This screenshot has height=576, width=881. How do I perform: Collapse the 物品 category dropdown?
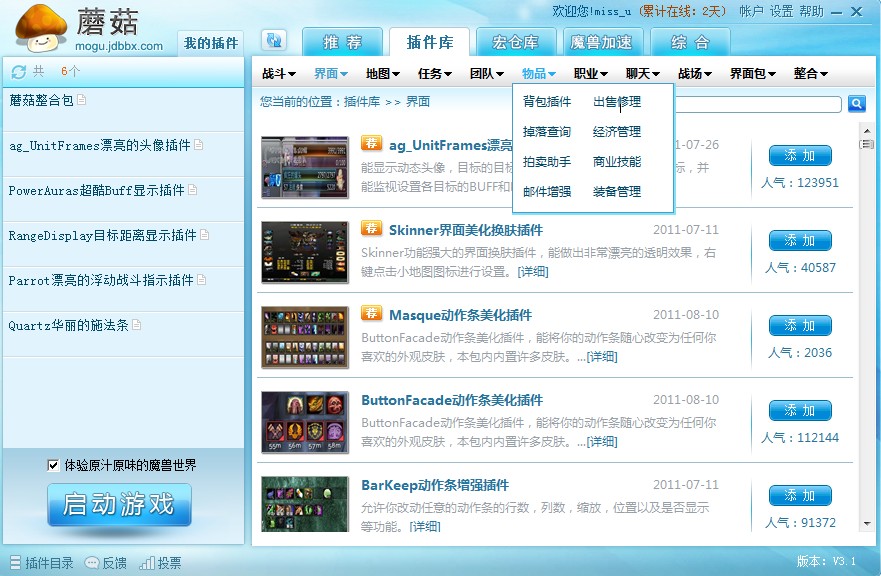pos(538,74)
